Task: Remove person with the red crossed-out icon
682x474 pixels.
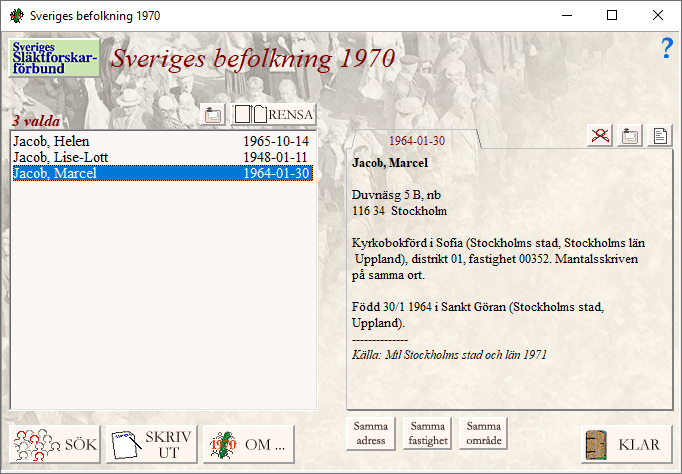Action: click(x=600, y=136)
